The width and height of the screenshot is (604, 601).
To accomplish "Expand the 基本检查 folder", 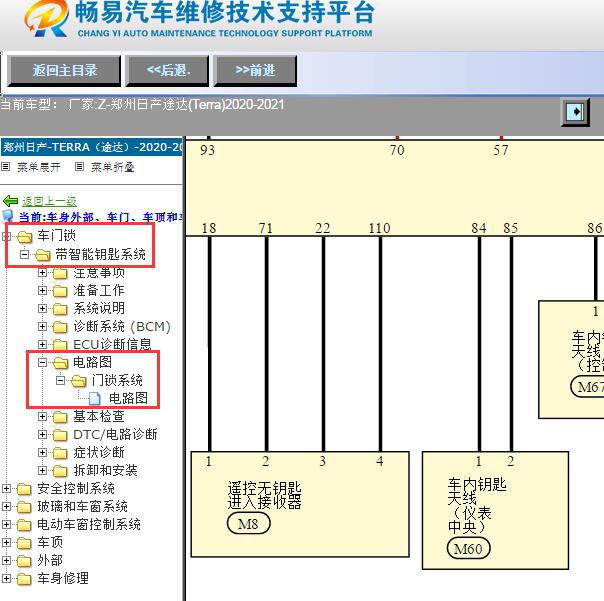I will click(x=42, y=416).
